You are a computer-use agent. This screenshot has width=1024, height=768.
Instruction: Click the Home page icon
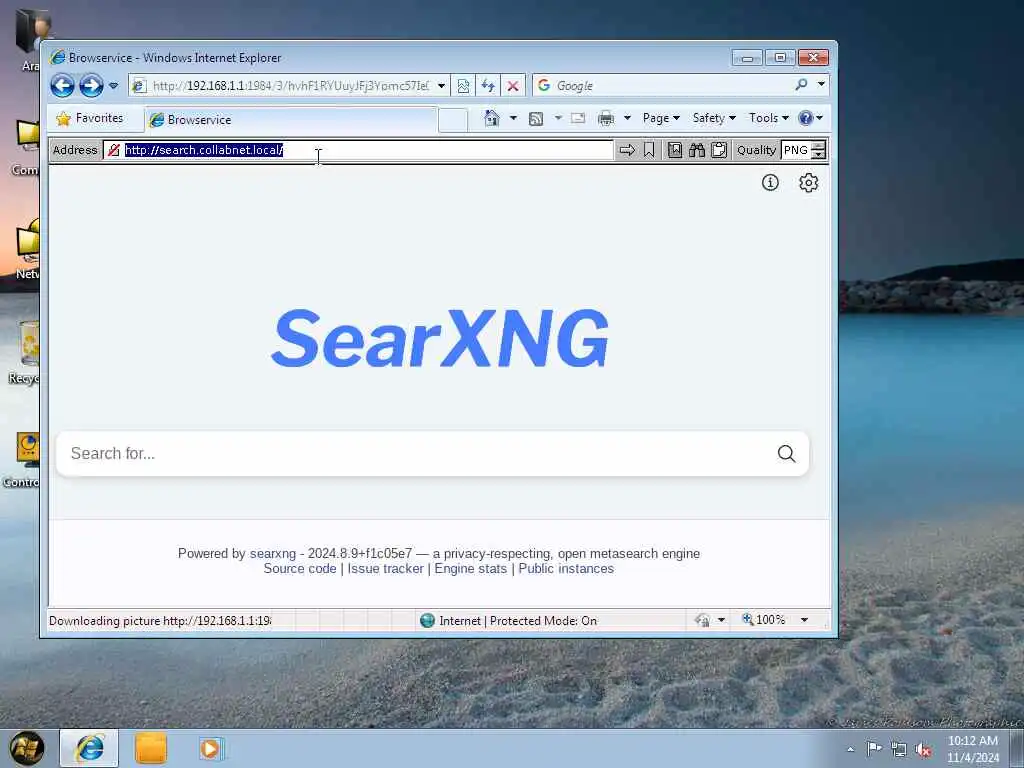tap(492, 118)
